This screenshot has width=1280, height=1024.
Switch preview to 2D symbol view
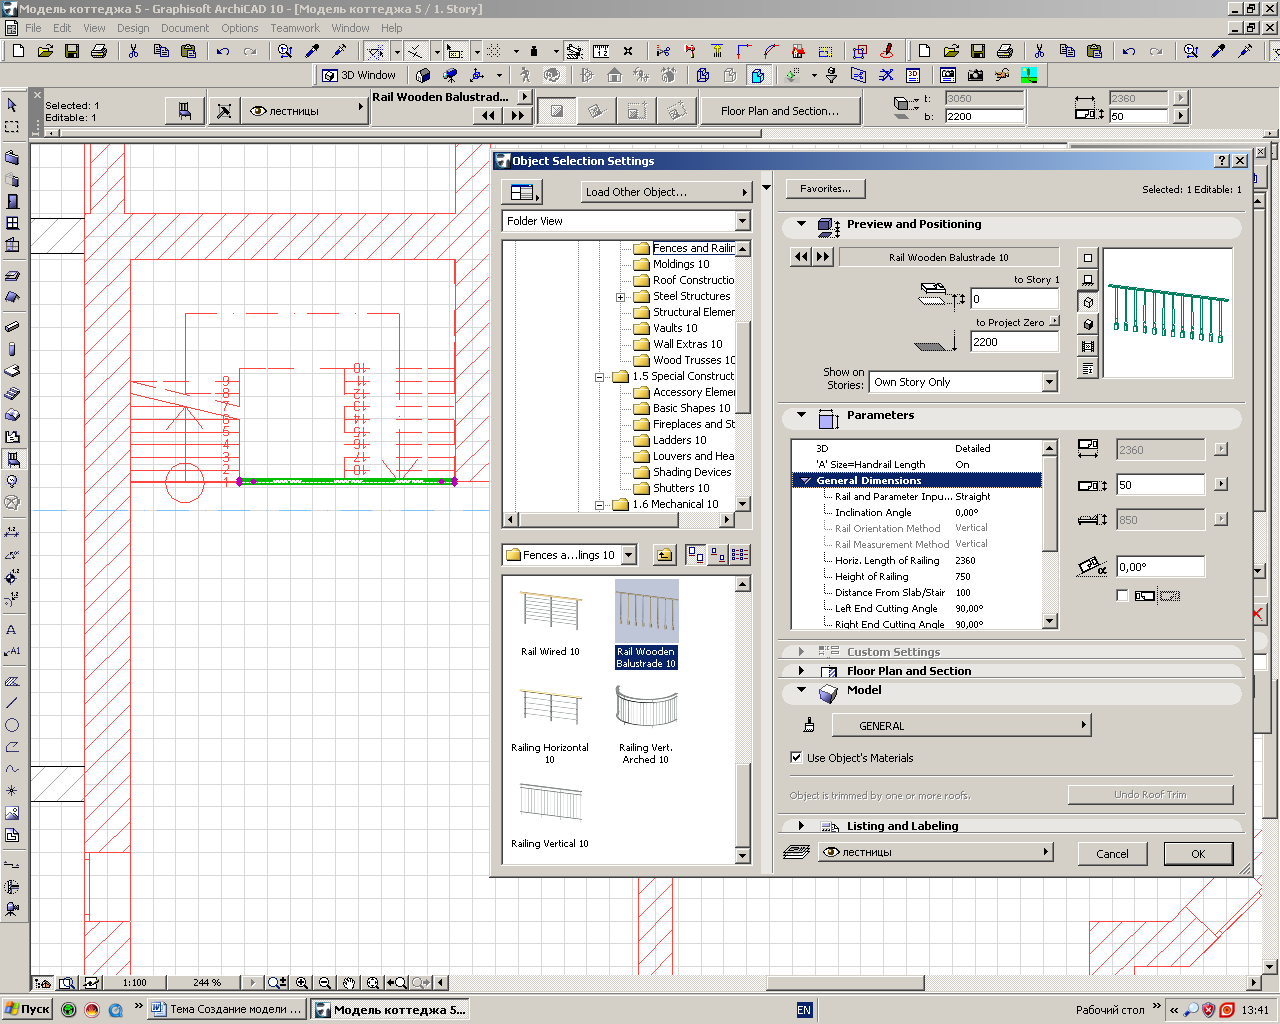[1088, 258]
